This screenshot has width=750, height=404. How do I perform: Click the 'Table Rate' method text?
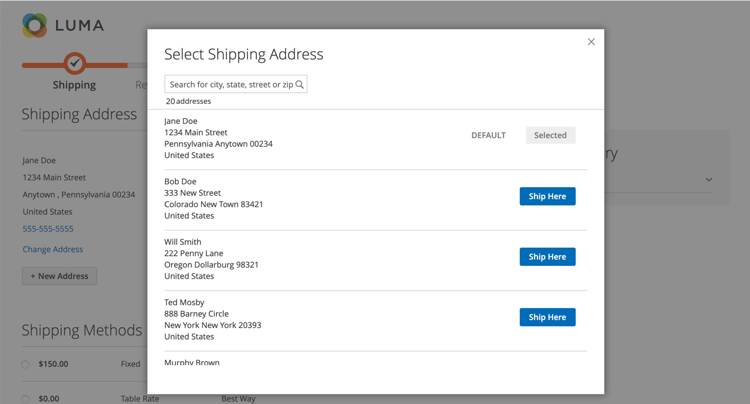pos(140,399)
